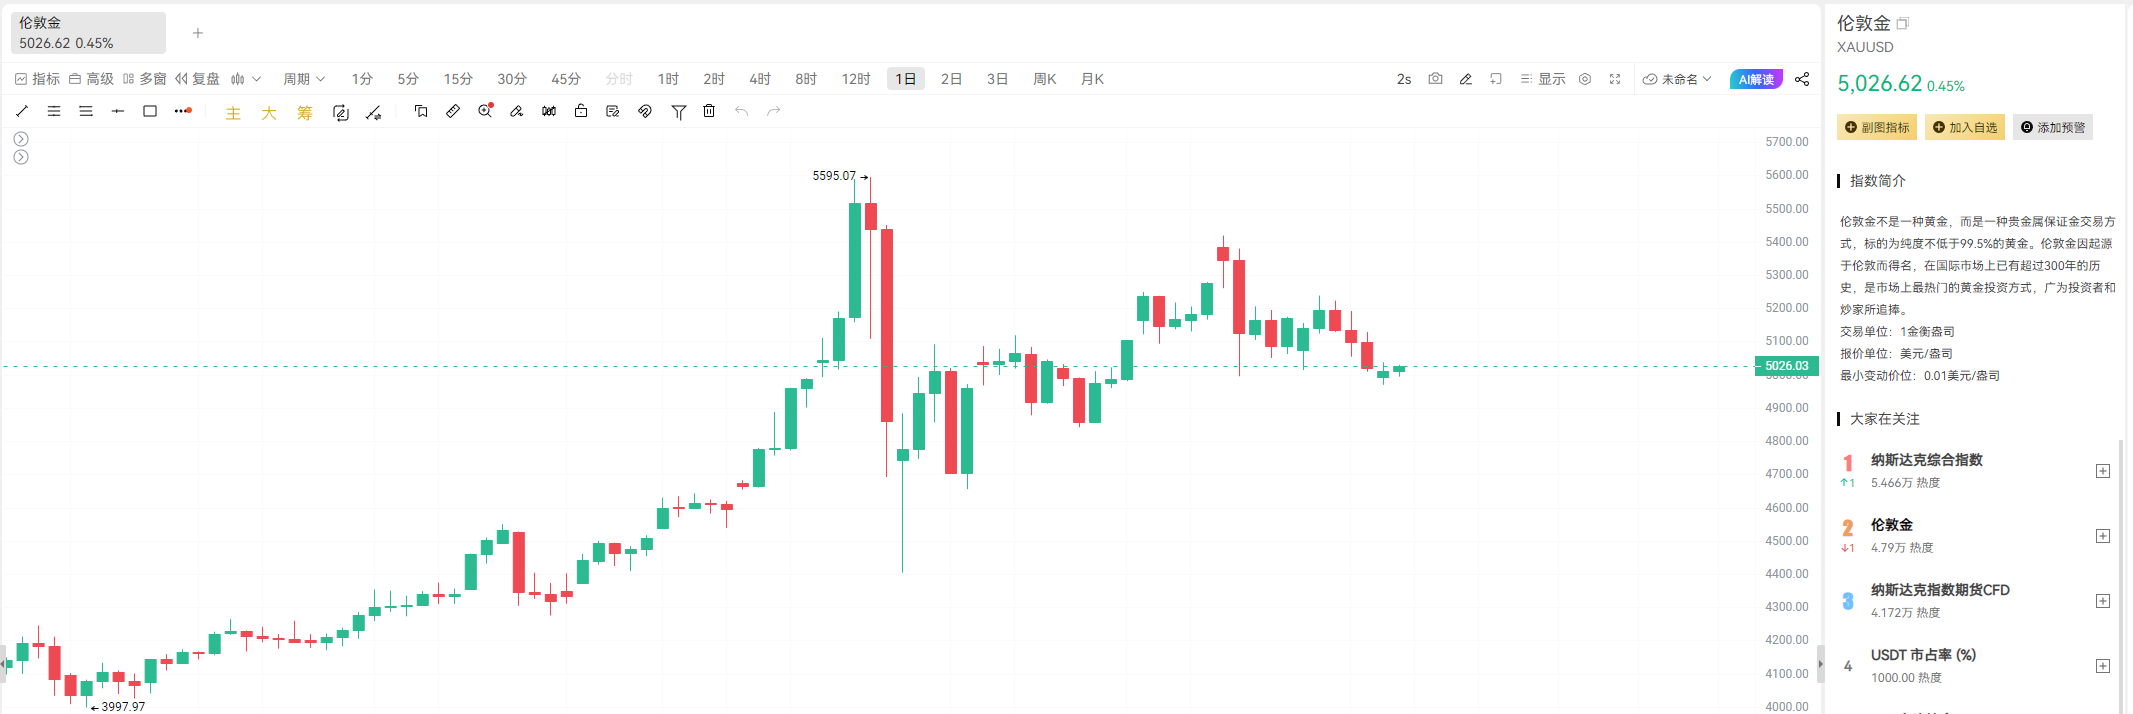The width and height of the screenshot is (2133, 714).
Task: Select the measure ruler tool
Action: [453, 112]
